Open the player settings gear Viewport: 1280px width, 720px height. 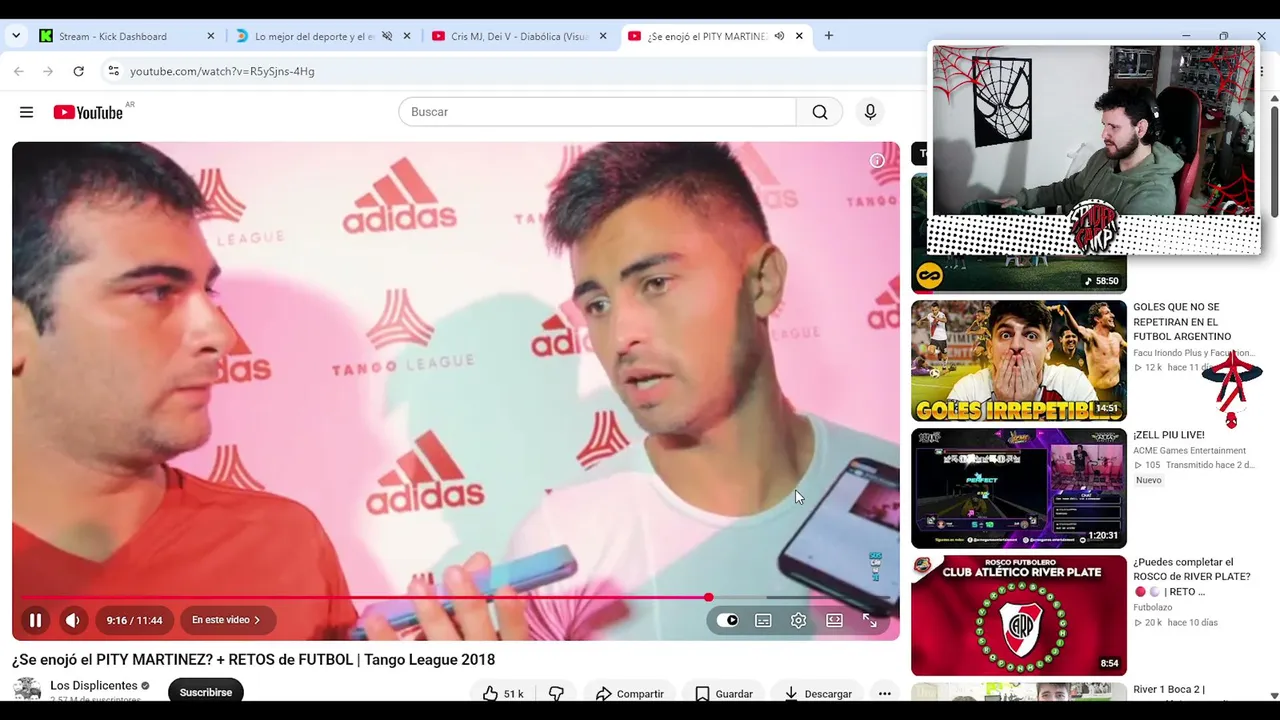[x=798, y=620]
